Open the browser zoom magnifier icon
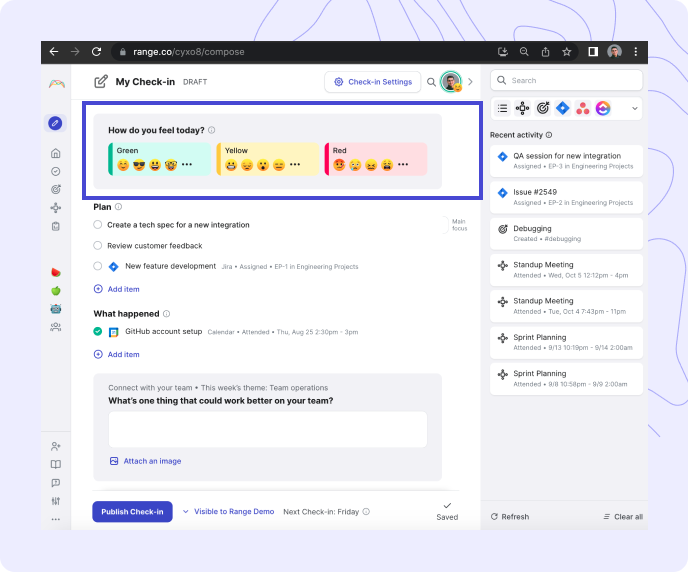 point(524,52)
